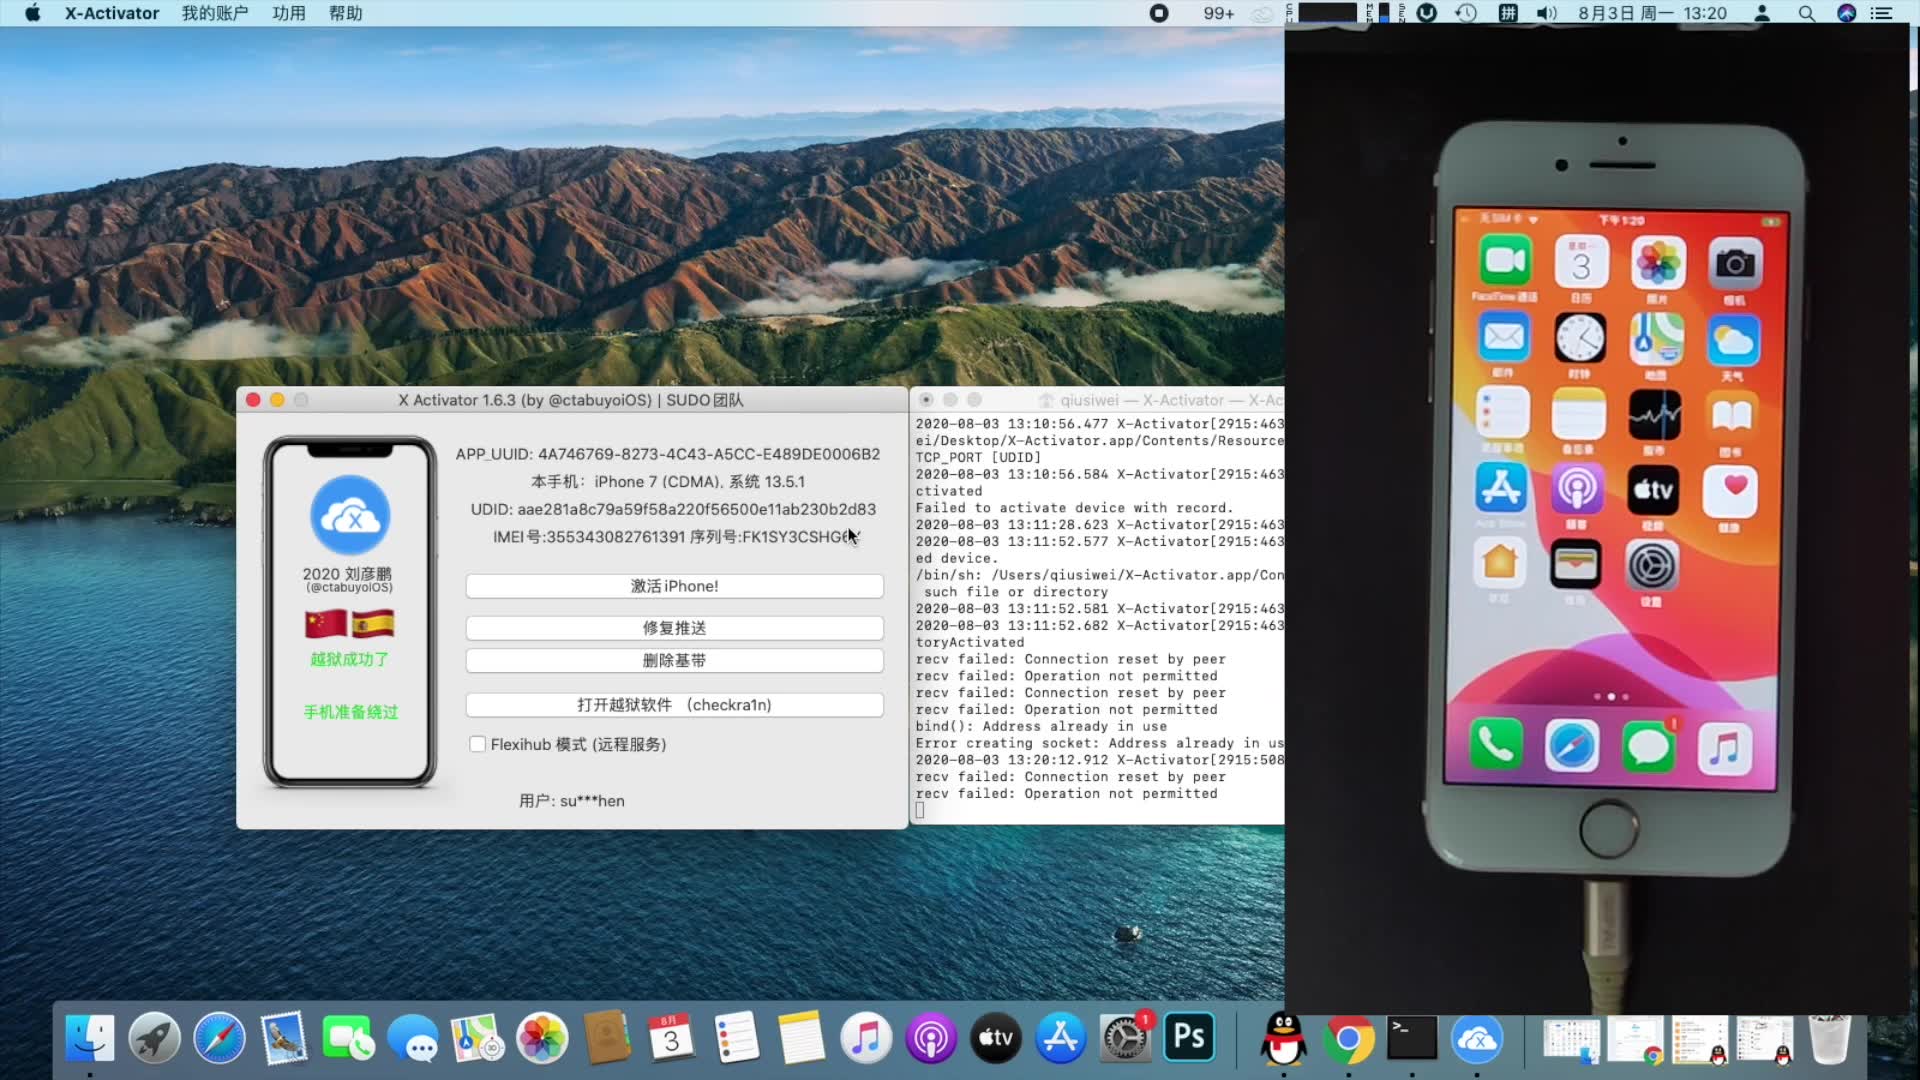Viewport: 1920px width, 1080px height.
Task: Click the 修复推送 button
Action: pyautogui.click(x=674, y=628)
